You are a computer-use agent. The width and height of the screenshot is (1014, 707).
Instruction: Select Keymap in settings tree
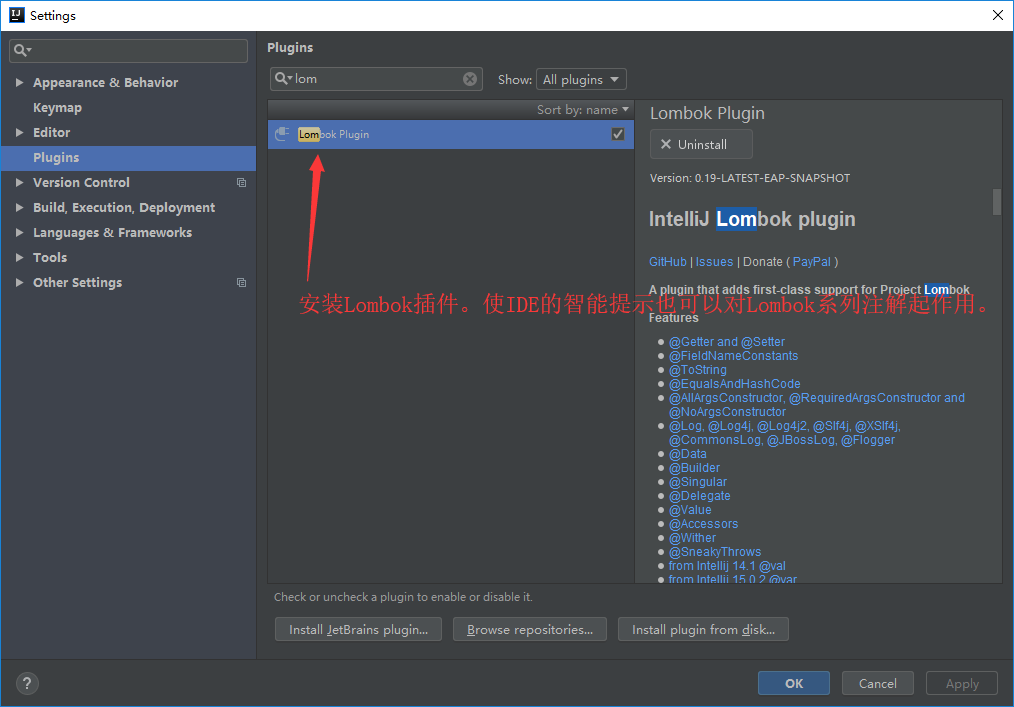coord(58,107)
